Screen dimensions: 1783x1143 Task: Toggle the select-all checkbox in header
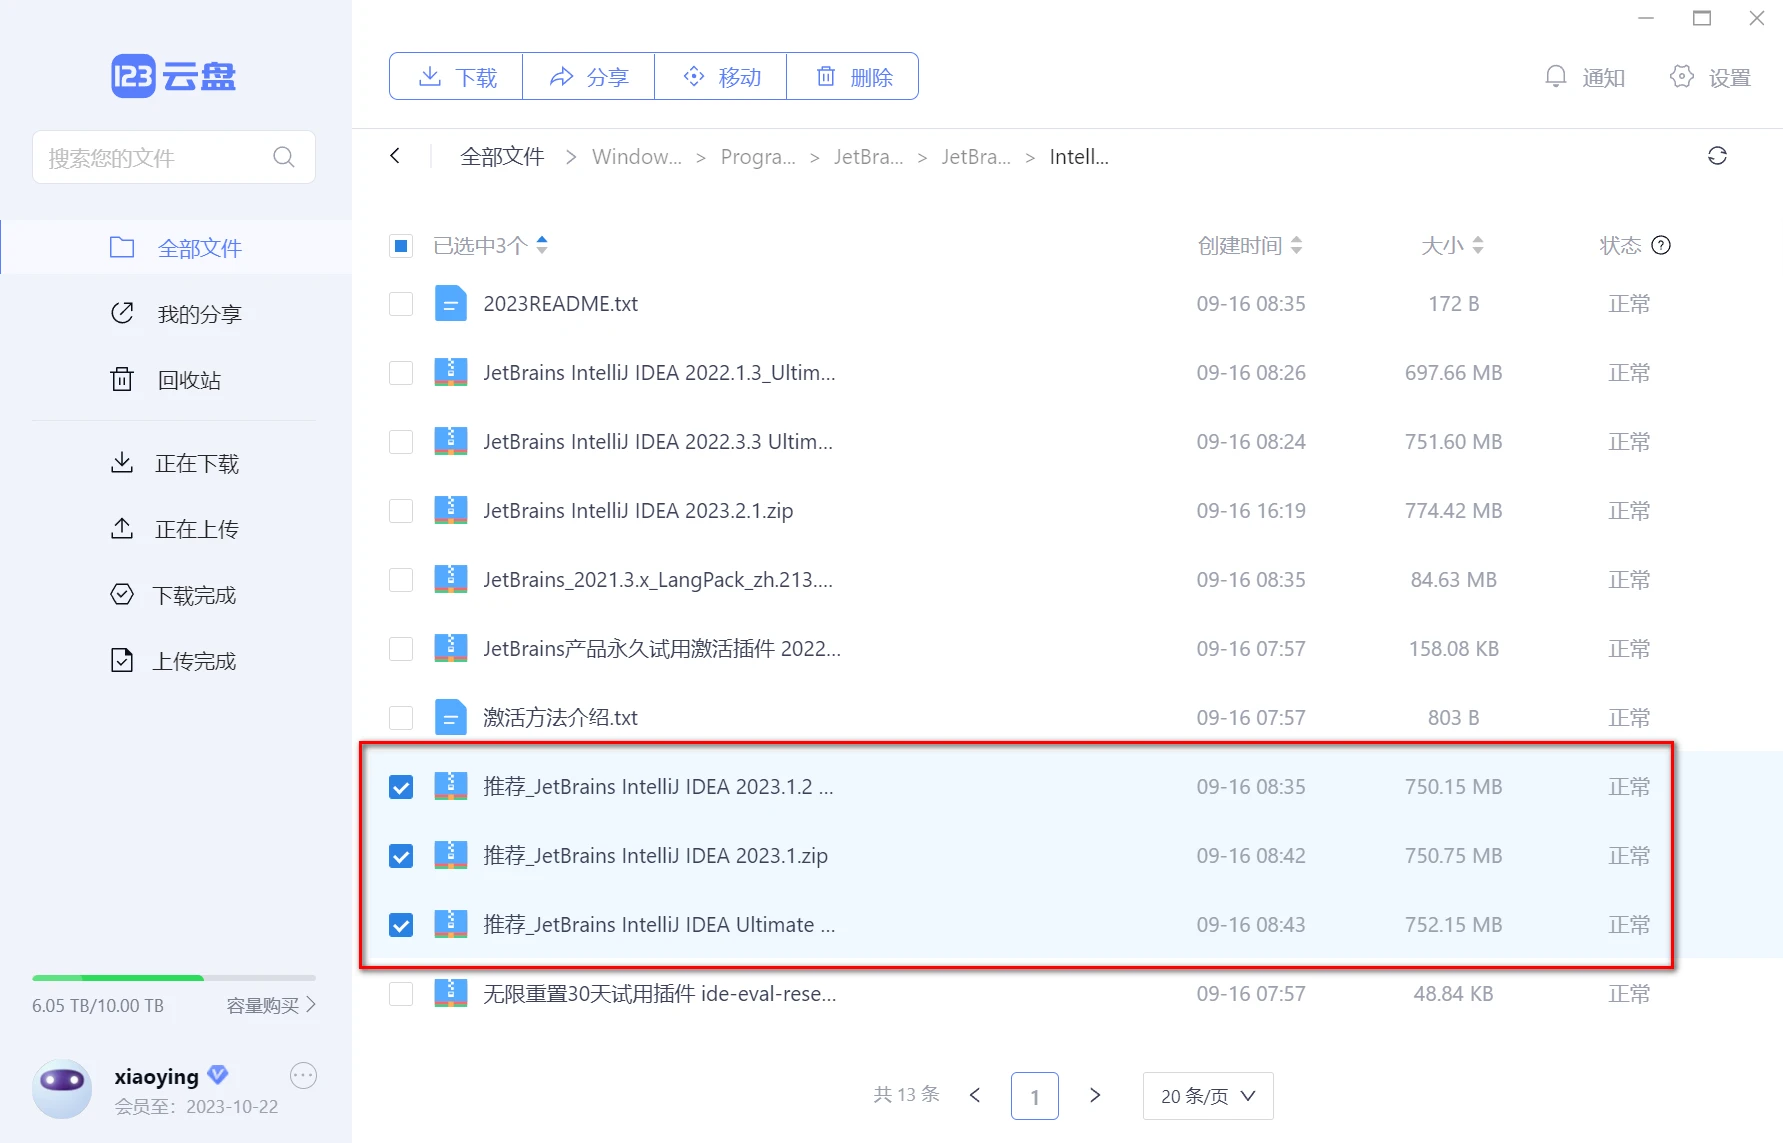tap(401, 245)
